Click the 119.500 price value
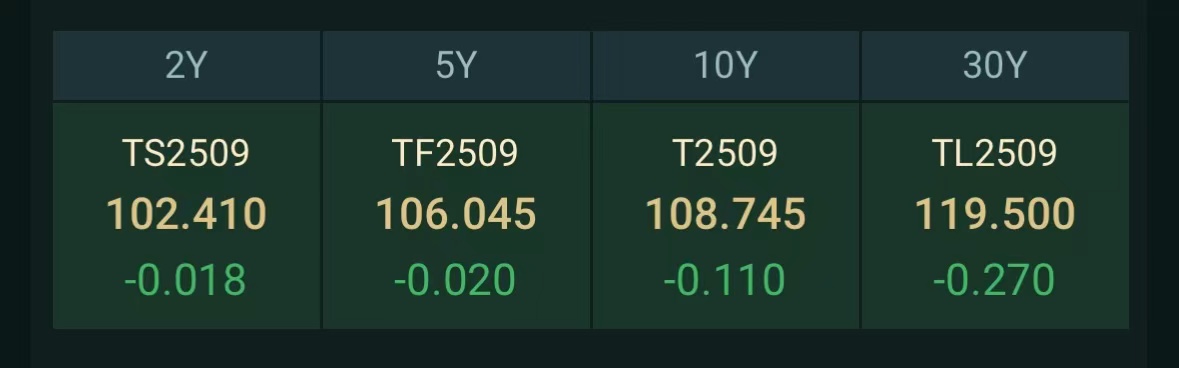 (x=995, y=214)
